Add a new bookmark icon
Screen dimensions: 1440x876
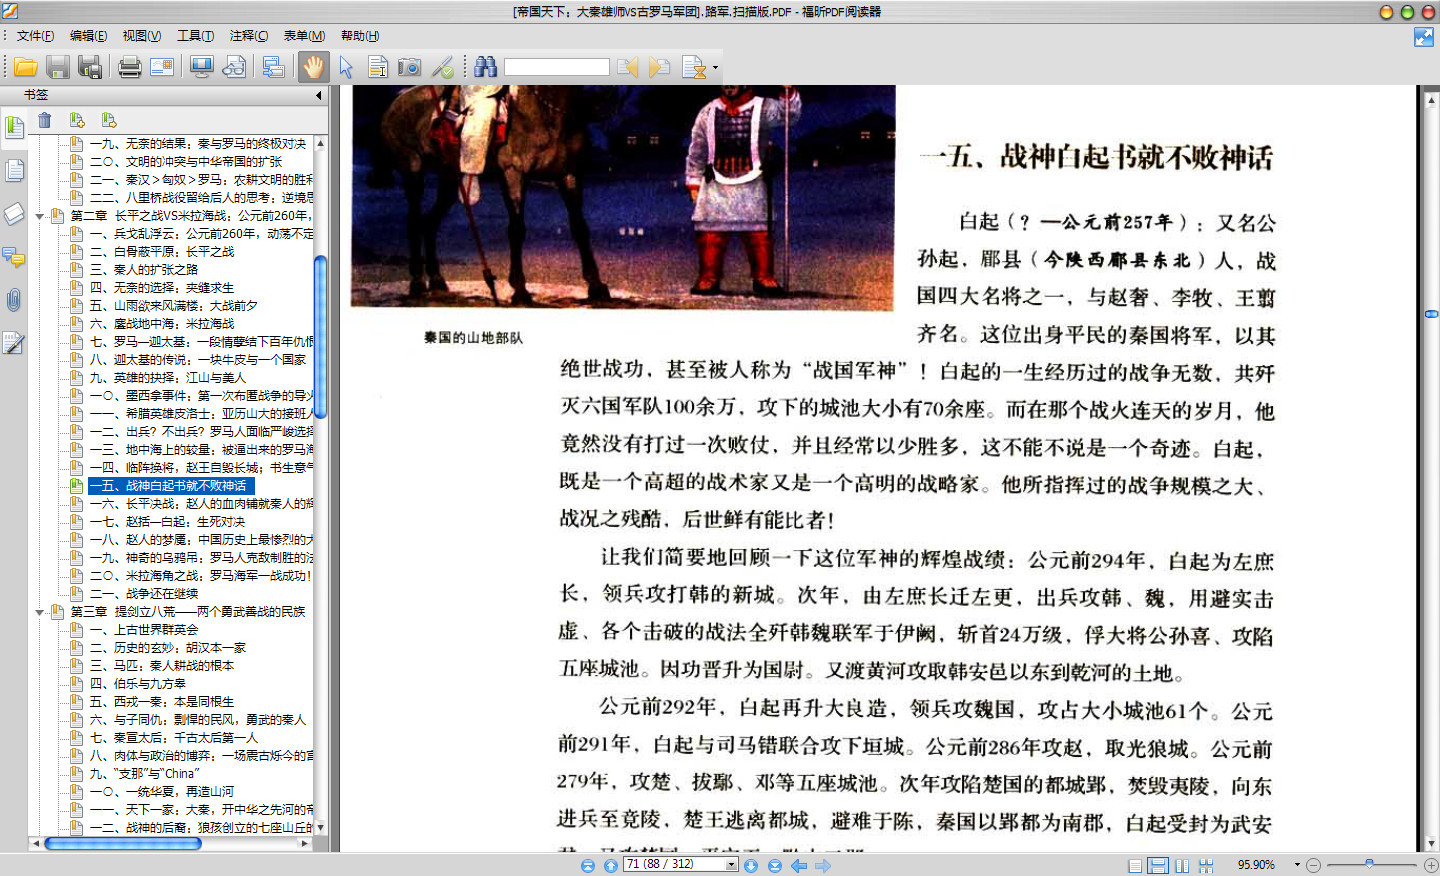point(77,120)
